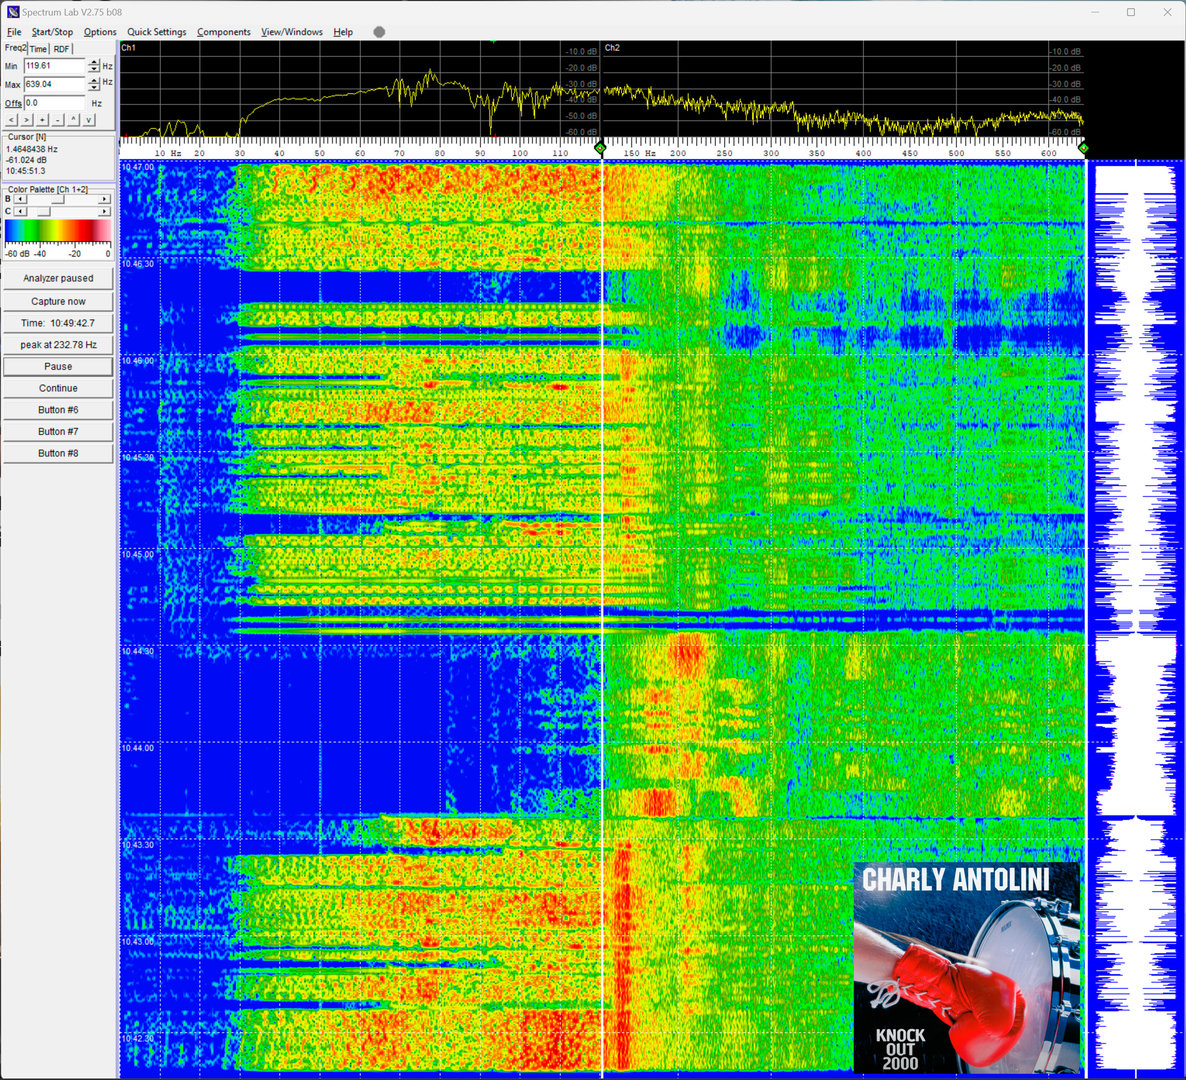Click the '^' up arrow frequency button
The width and height of the screenshot is (1186, 1080).
[x=73, y=120]
